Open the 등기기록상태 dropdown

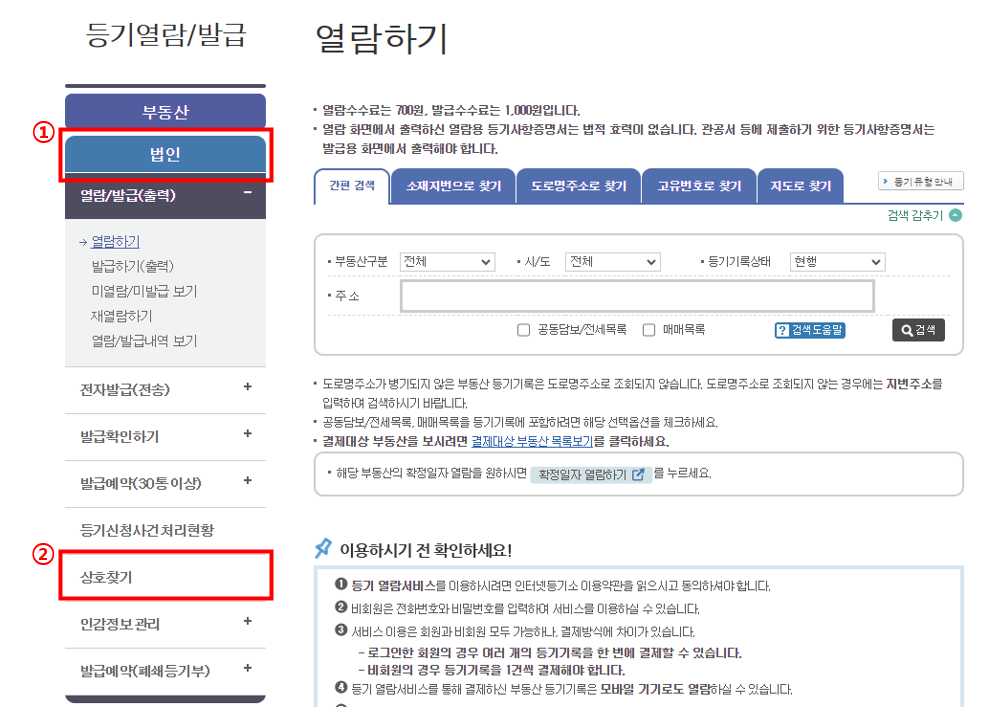(838, 262)
